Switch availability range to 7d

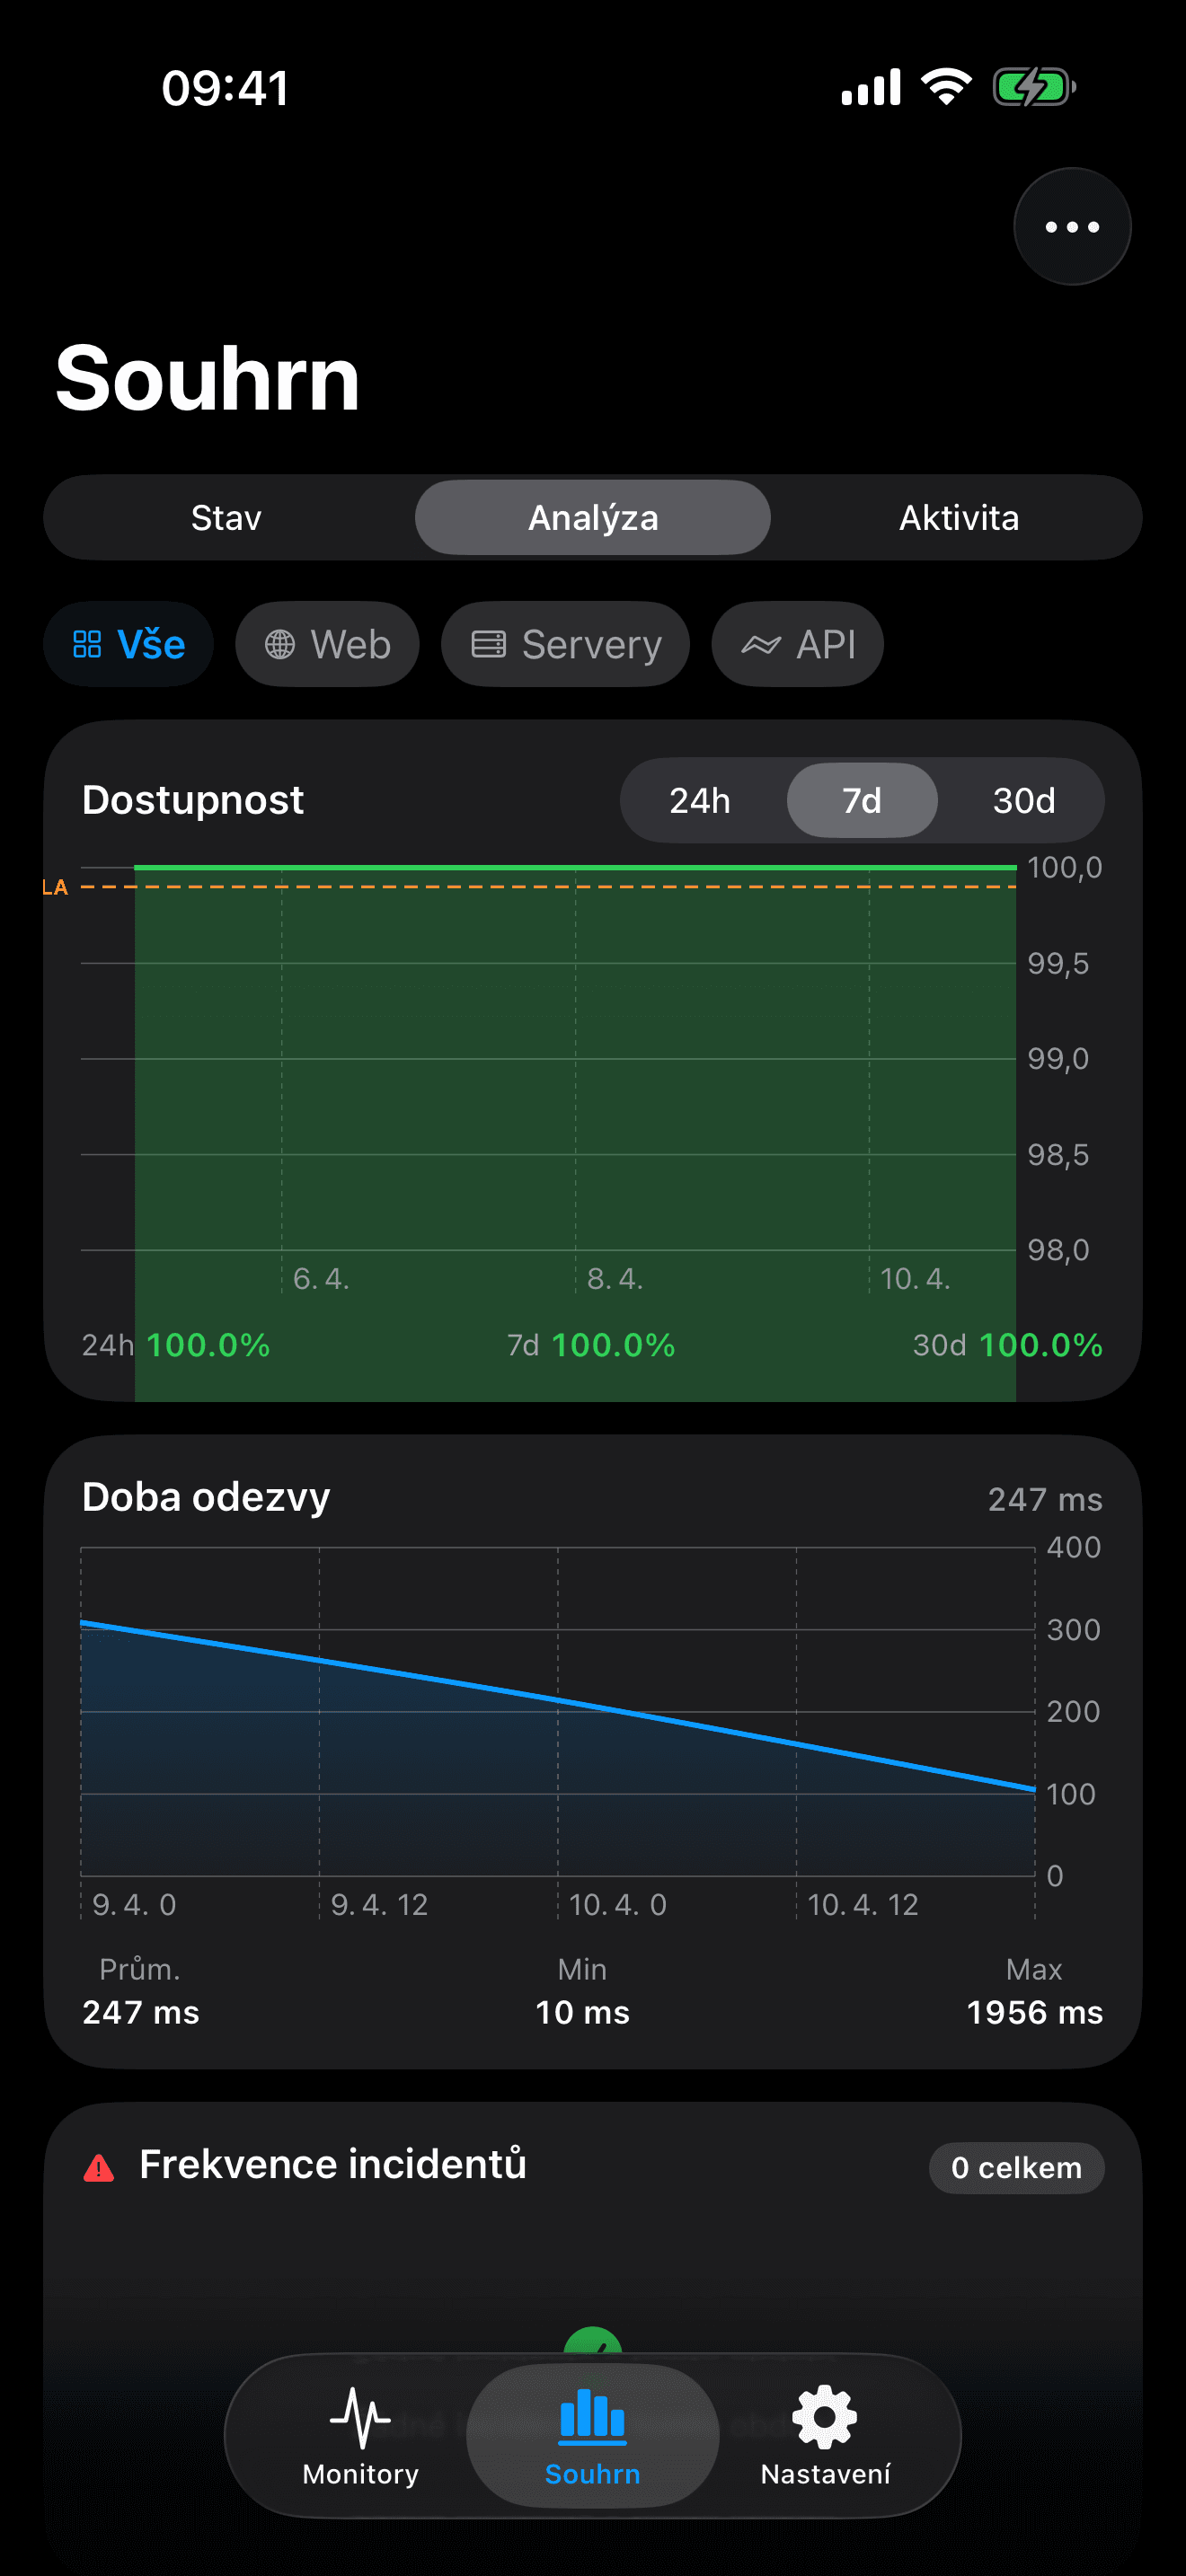(861, 800)
